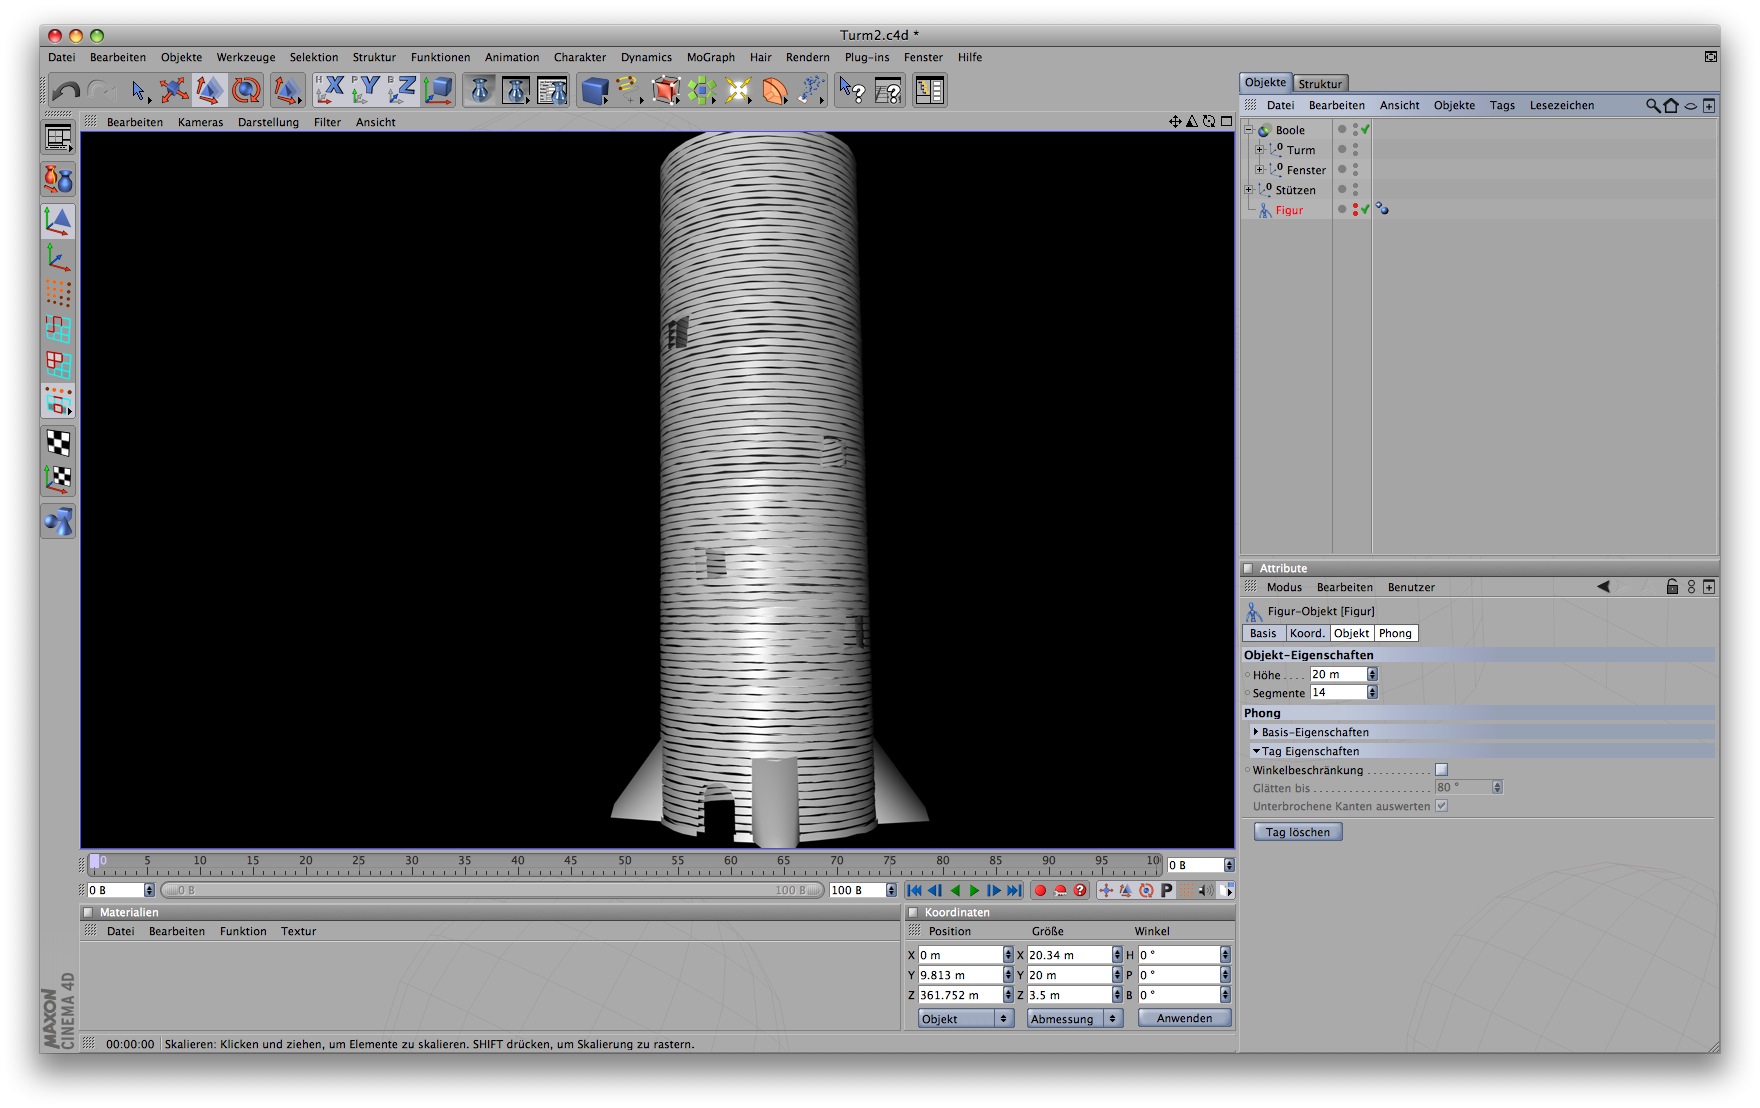Click the green play forward button
The image size is (1760, 1108).
(x=975, y=890)
